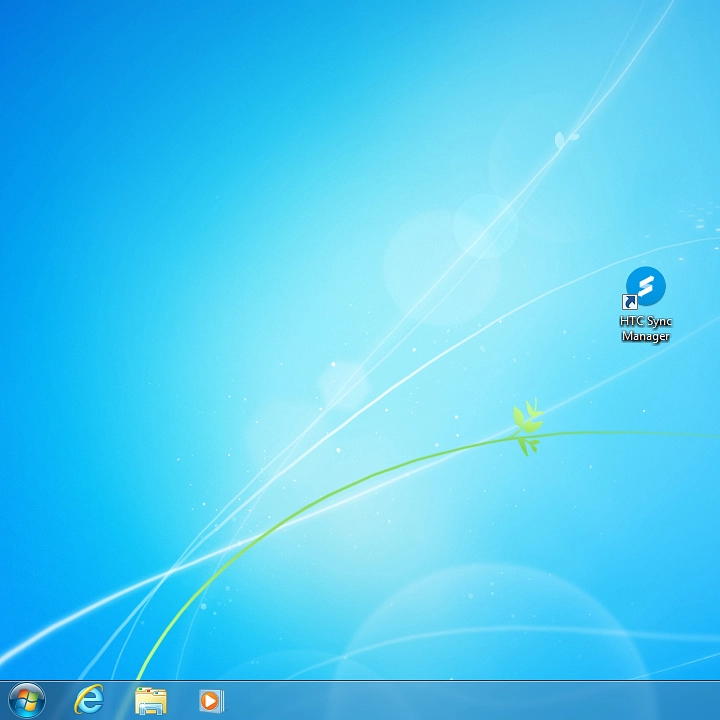This screenshot has height=720, width=720.
Task: Click the small pale leaf near wallpaper top
Action: coord(565,138)
